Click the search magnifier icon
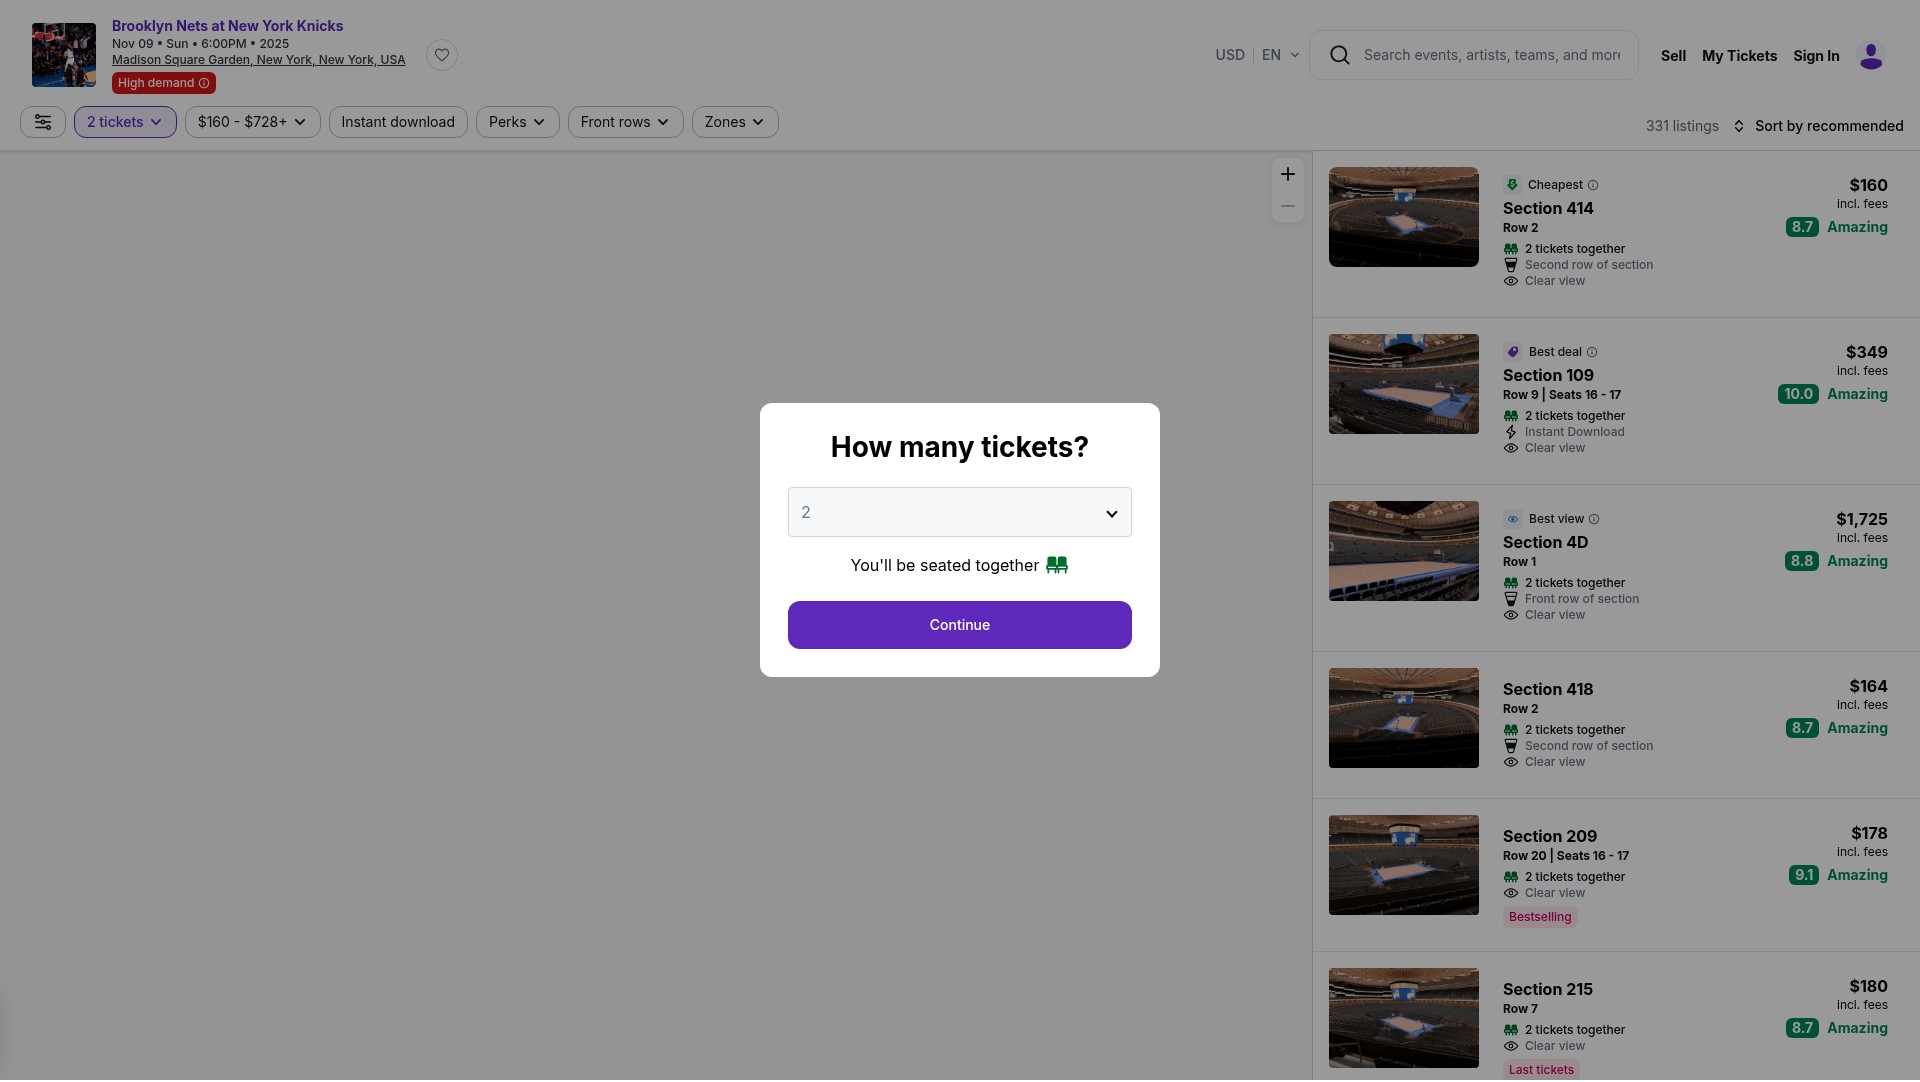This screenshot has width=1920, height=1082. coord(1340,55)
